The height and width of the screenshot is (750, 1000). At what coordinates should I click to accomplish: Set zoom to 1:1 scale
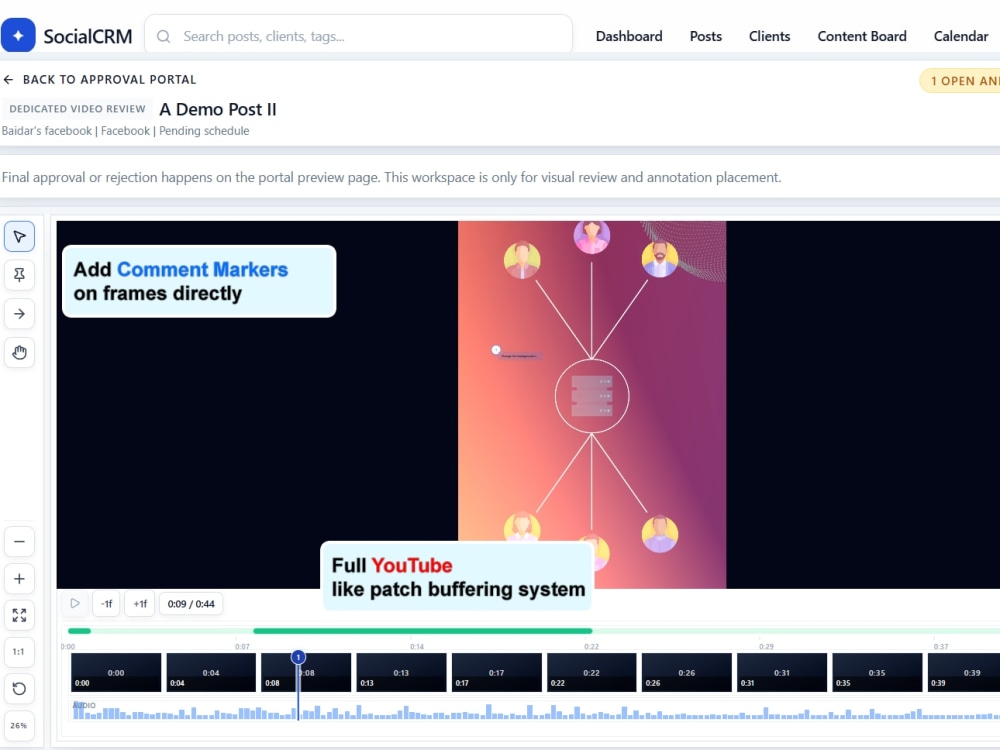(x=19, y=652)
